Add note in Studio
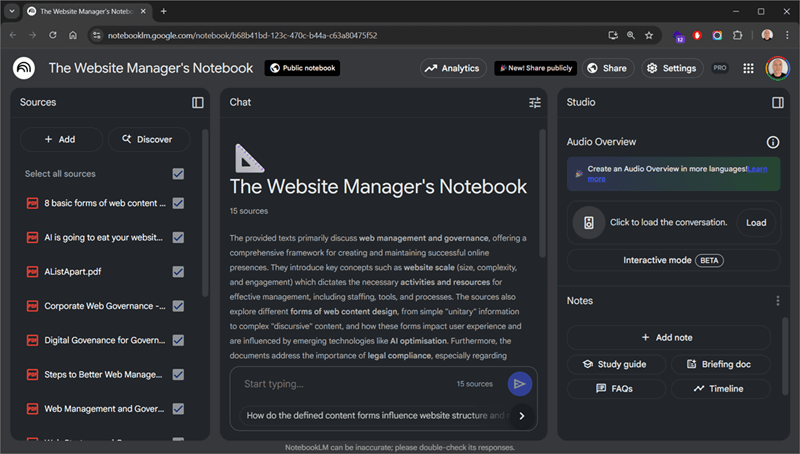The image size is (800, 454). tap(668, 338)
